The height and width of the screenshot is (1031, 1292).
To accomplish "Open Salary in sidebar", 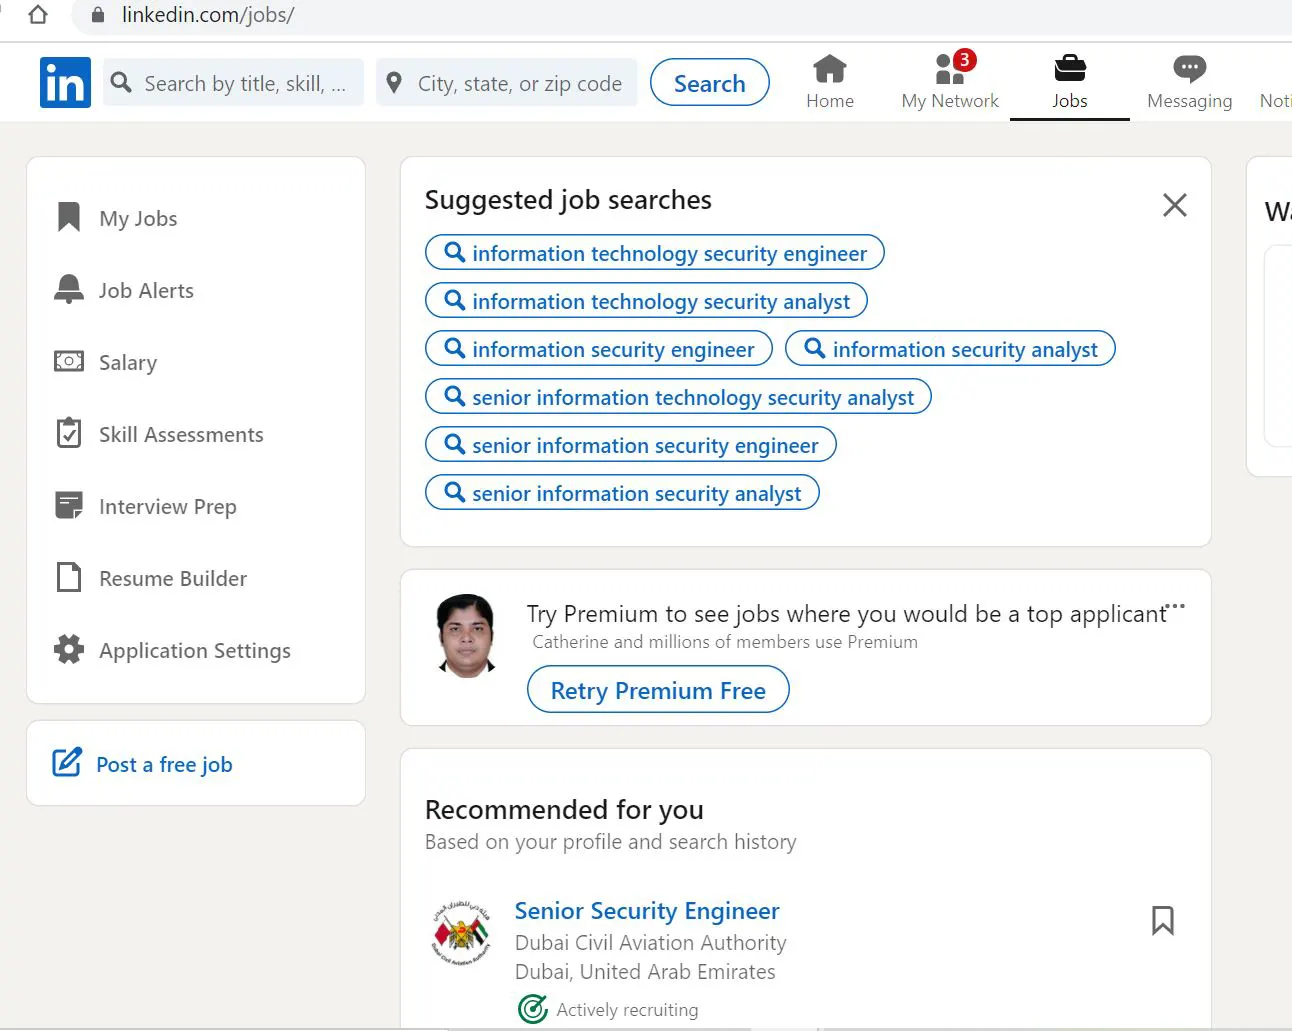I will (x=128, y=362).
